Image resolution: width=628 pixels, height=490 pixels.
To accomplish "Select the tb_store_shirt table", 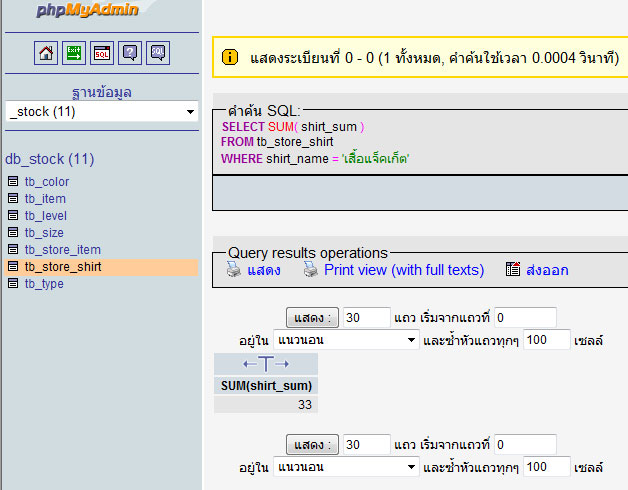I will [x=63, y=266].
